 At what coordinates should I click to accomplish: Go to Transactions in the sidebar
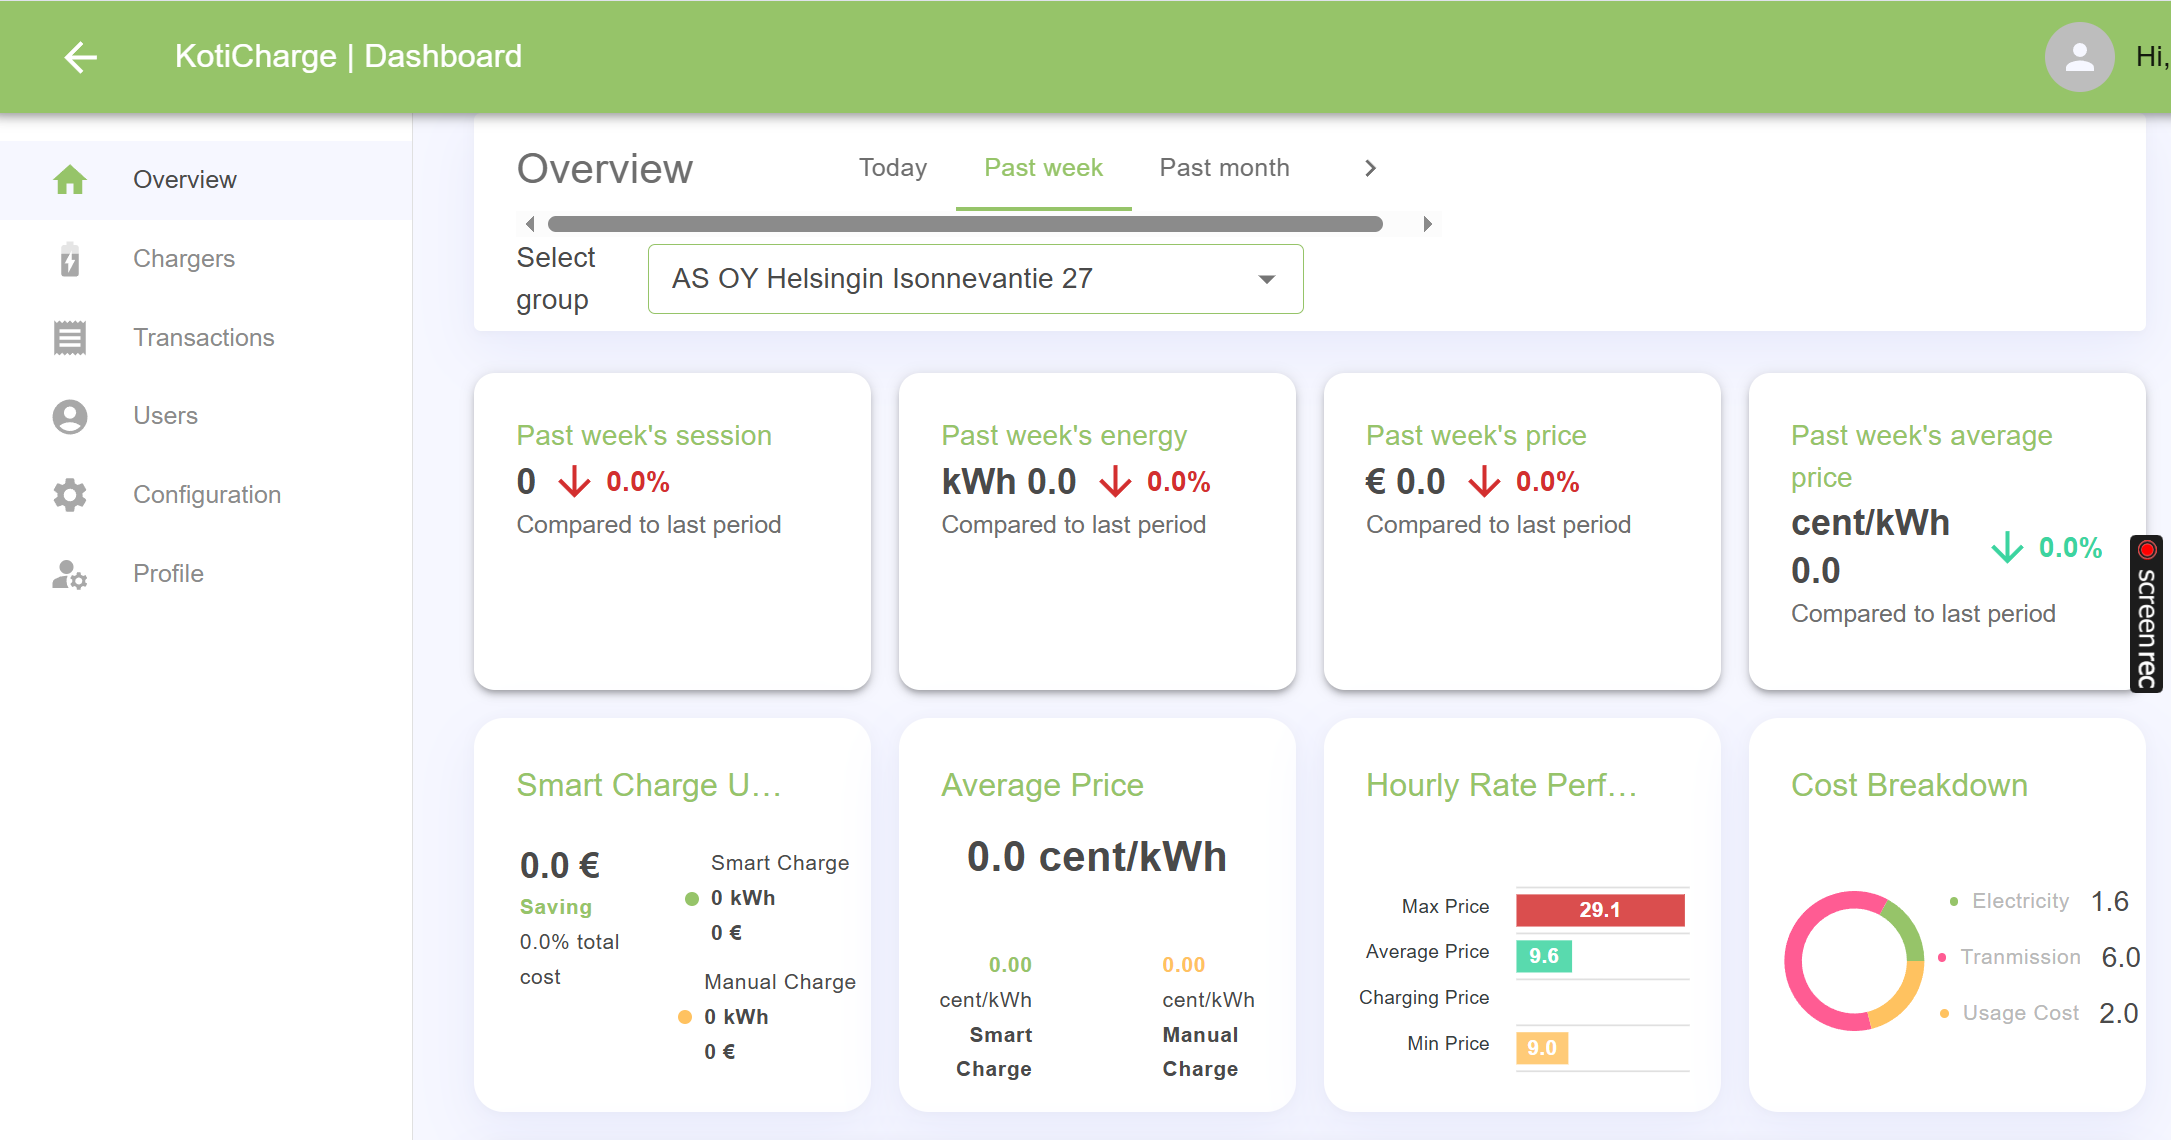tap(206, 338)
